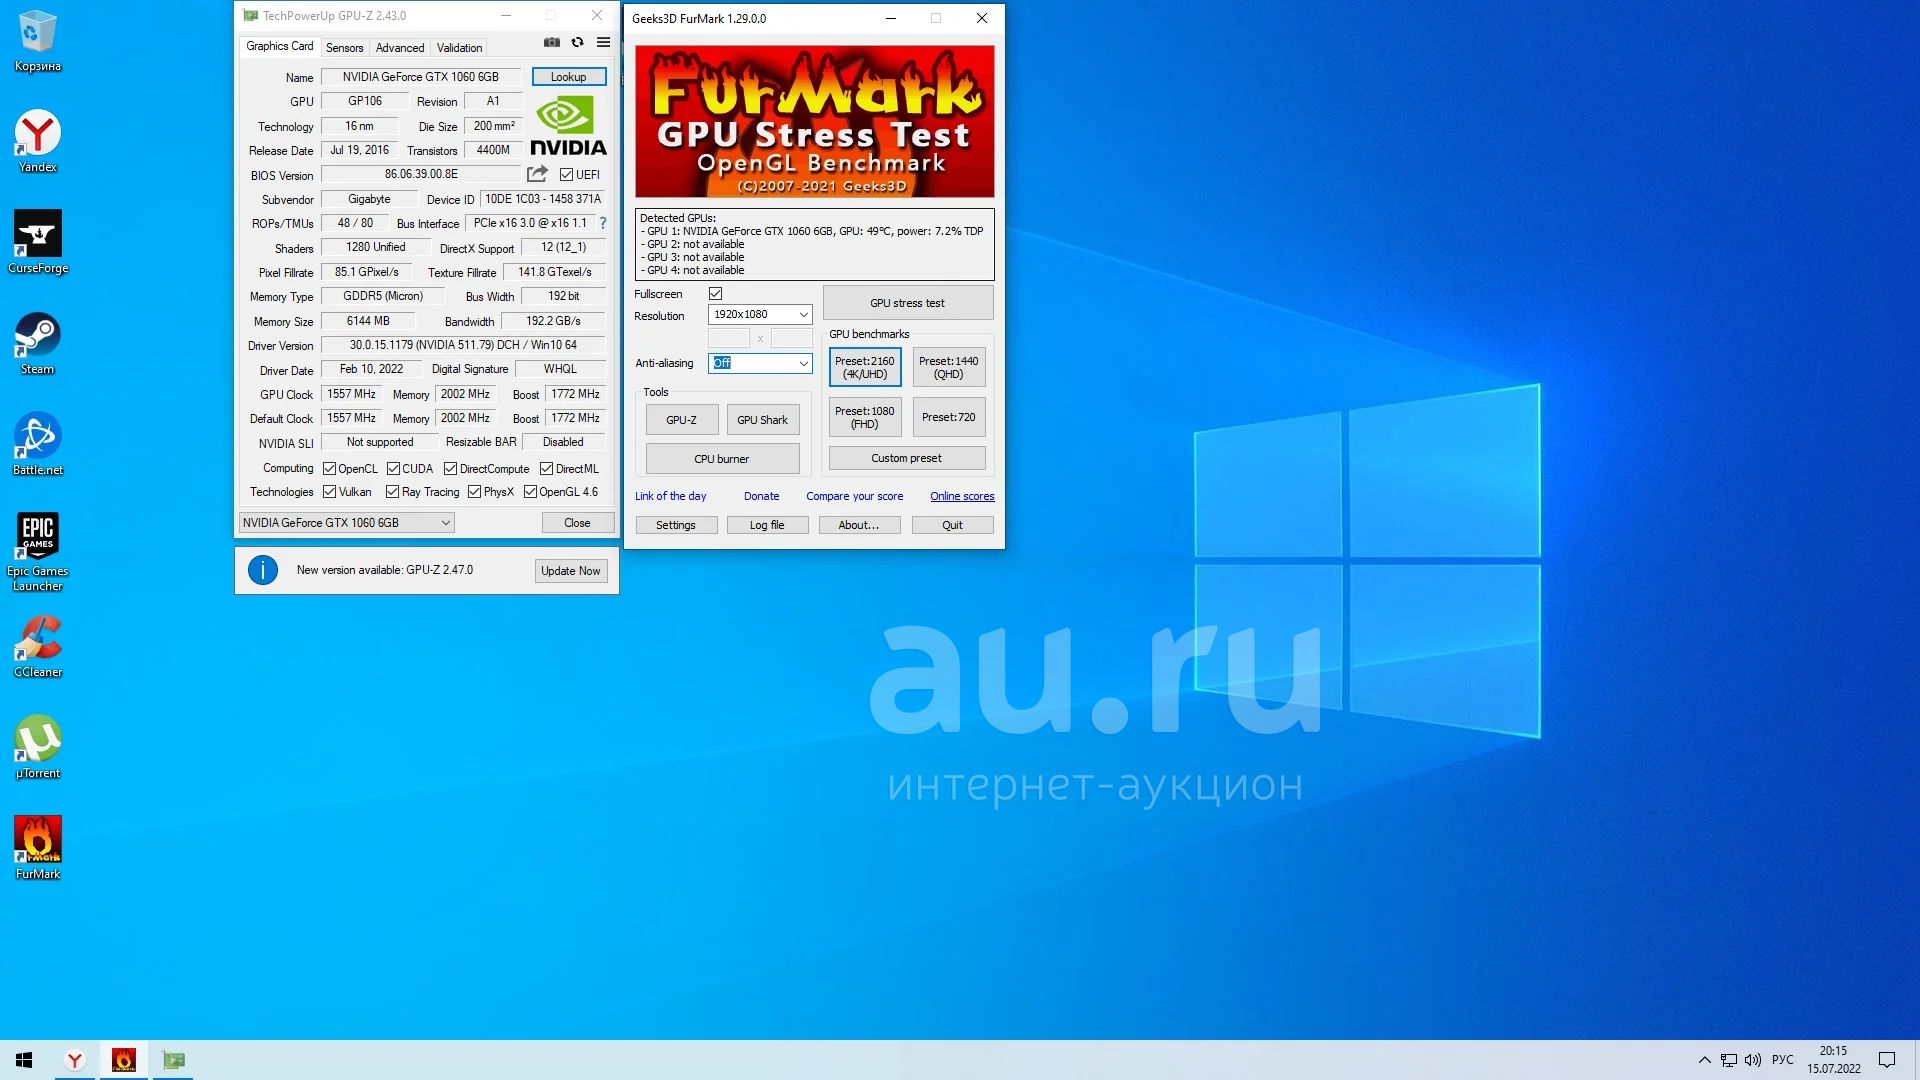The height and width of the screenshot is (1080, 1920).
Task: Open the CCleaner desktop icon
Action: click(x=38, y=646)
